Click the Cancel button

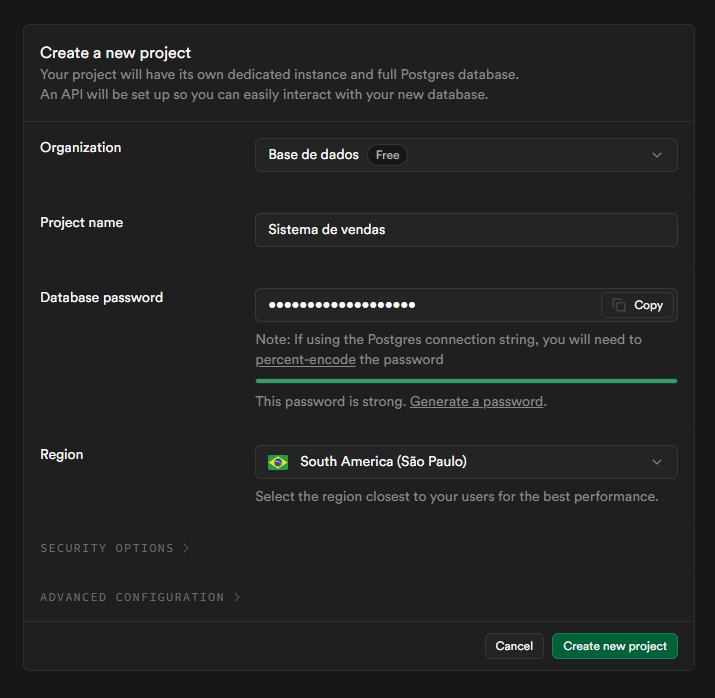(514, 646)
